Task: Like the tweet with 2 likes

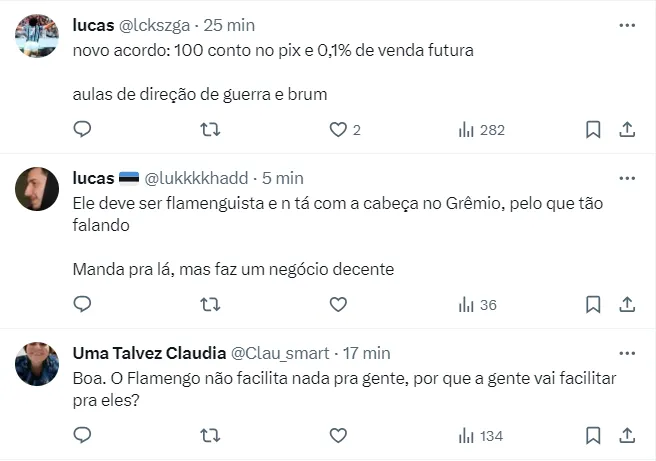Action: (x=338, y=129)
